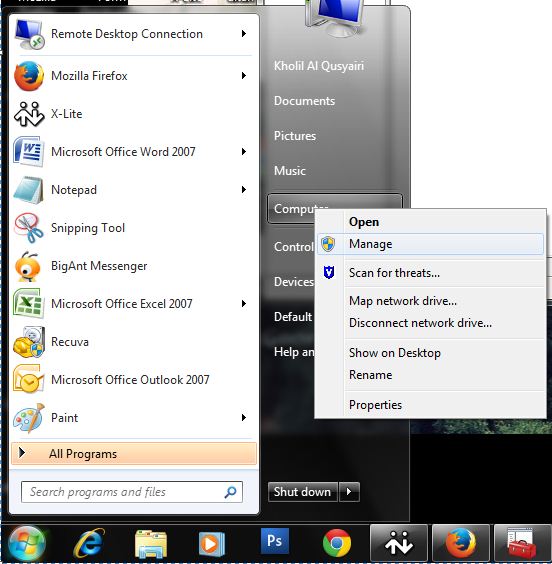This screenshot has width=552, height=564.
Task: Expand Excel 2007 recent files arrow
Action: tap(244, 304)
